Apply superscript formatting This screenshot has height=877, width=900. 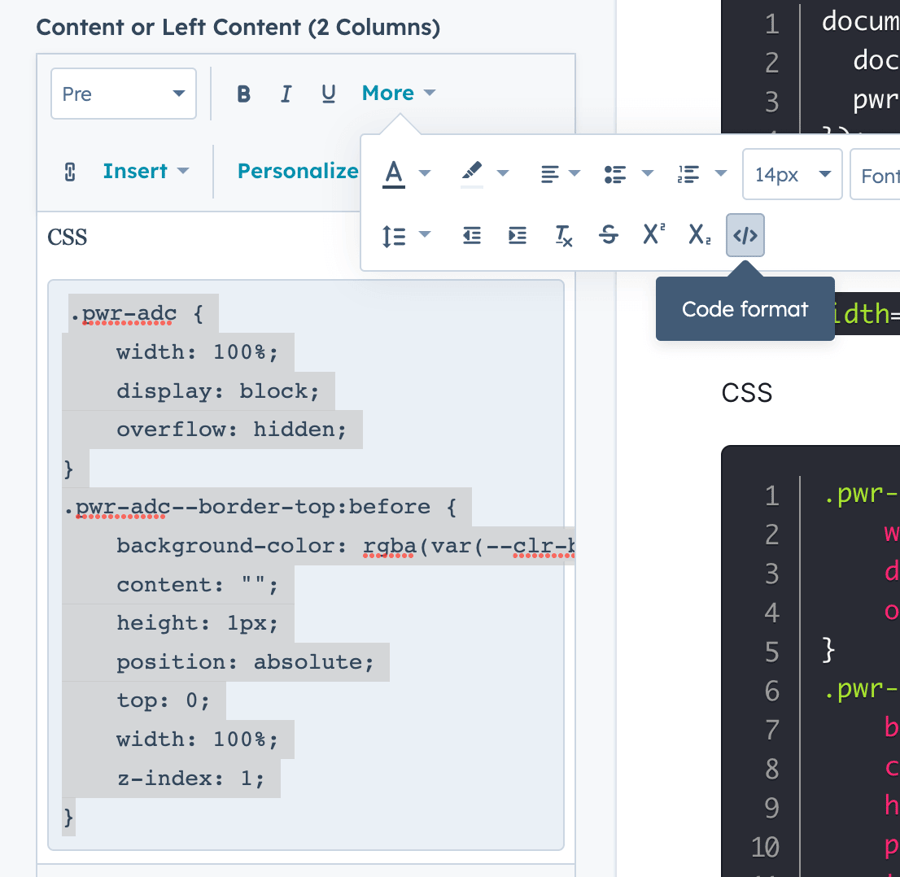pos(652,234)
